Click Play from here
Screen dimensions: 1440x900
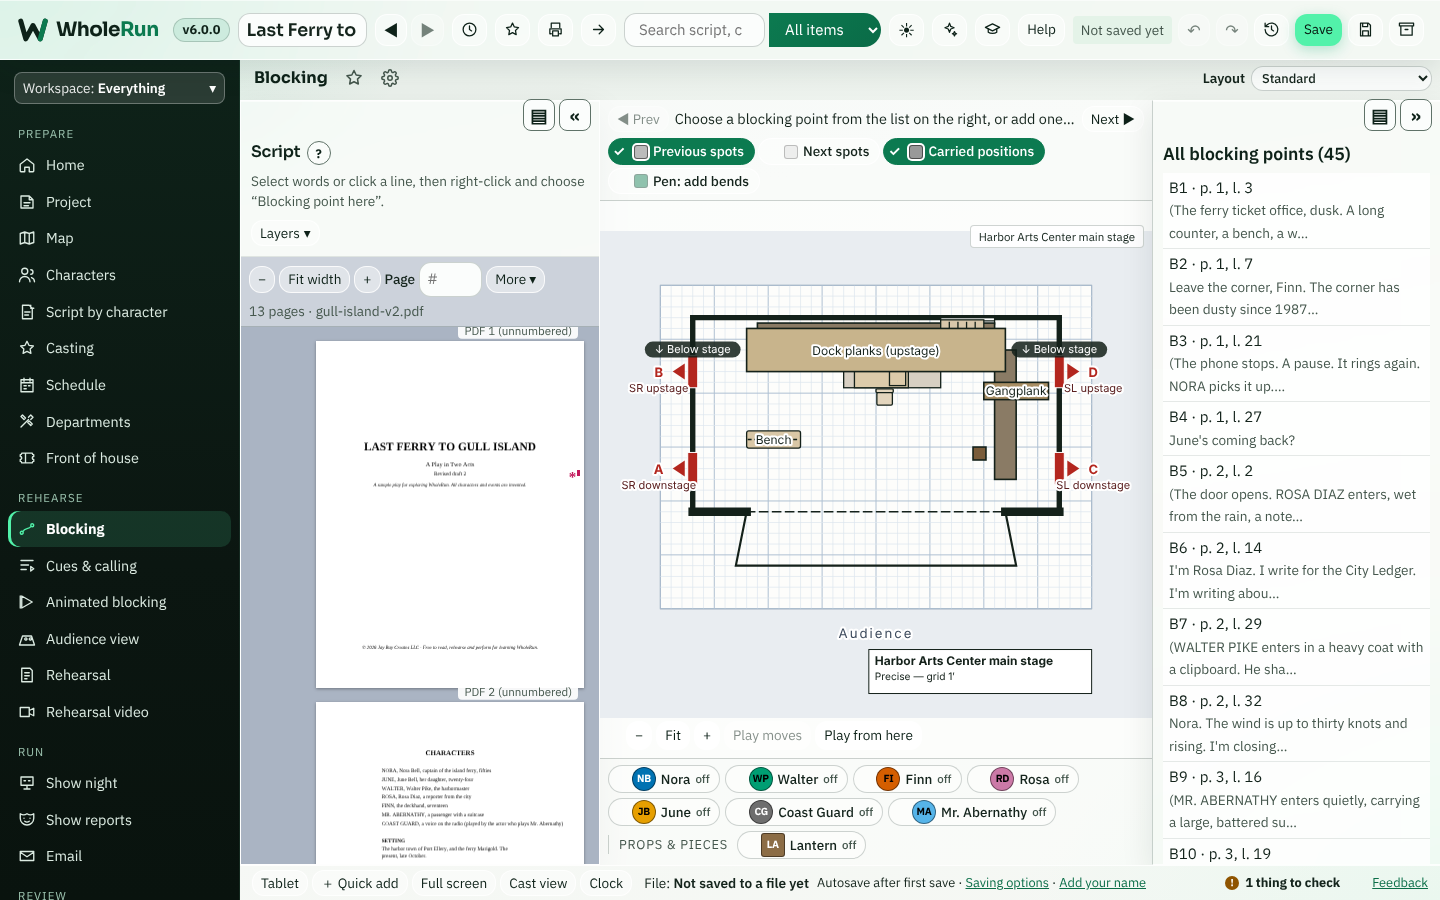click(x=868, y=736)
